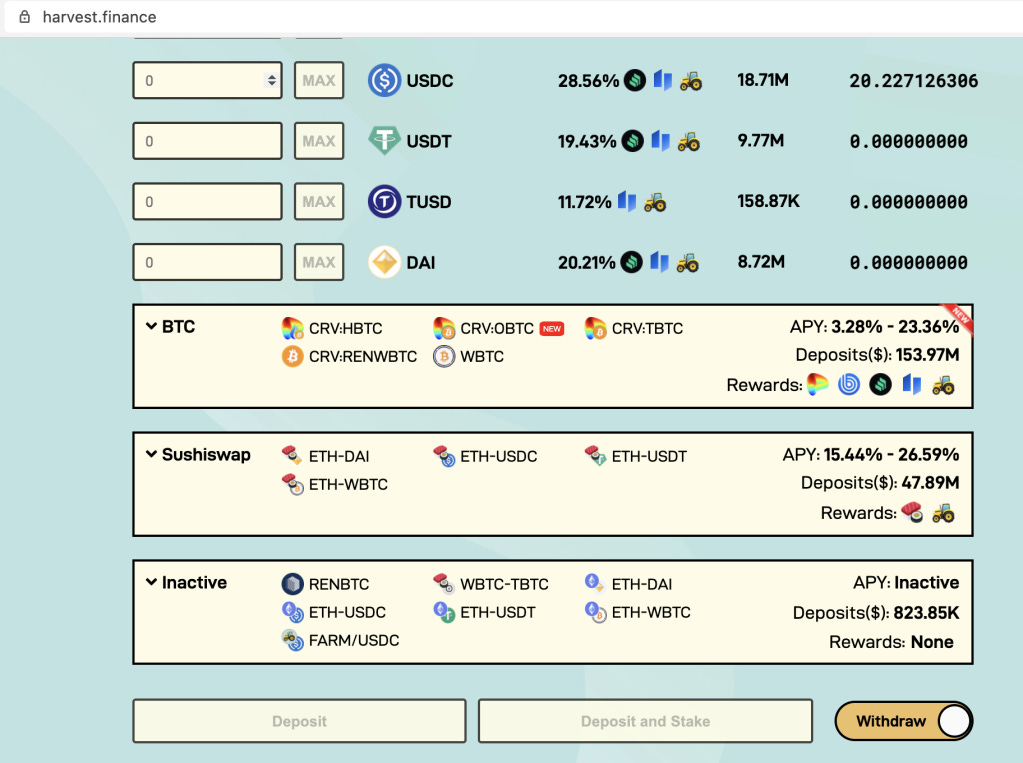Click the FARM/USDC pair icon
Image resolution: width=1023 pixels, height=763 pixels.
pos(292,640)
